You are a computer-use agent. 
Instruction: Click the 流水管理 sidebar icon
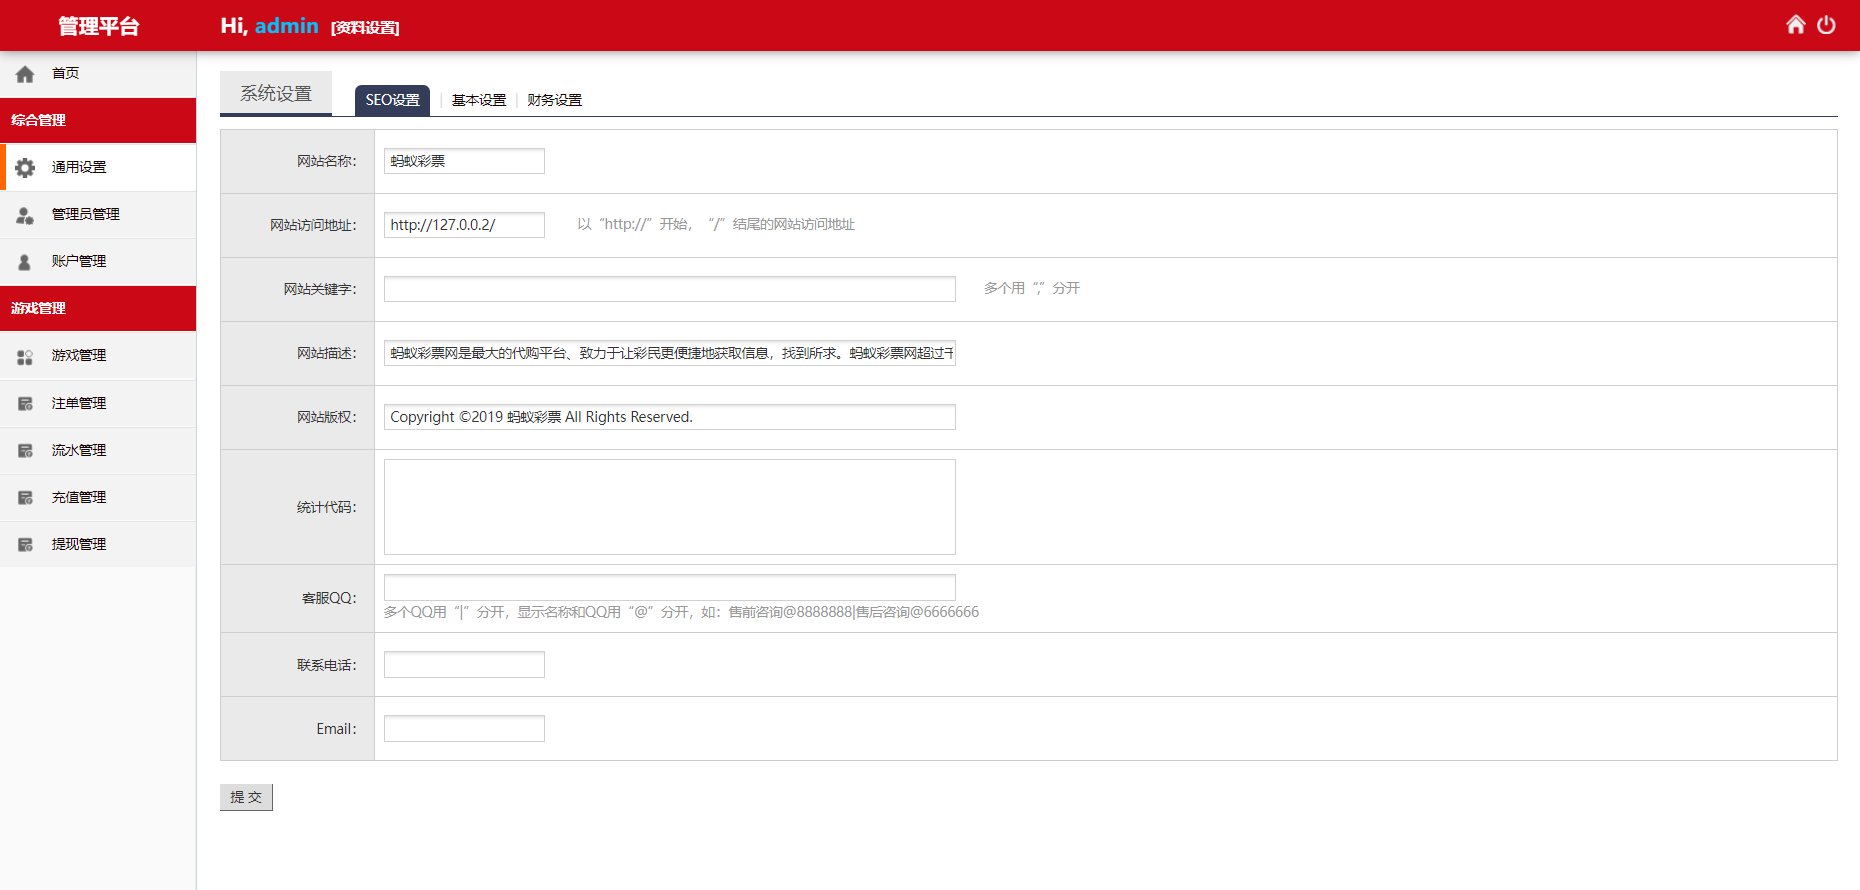pyautogui.click(x=25, y=451)
